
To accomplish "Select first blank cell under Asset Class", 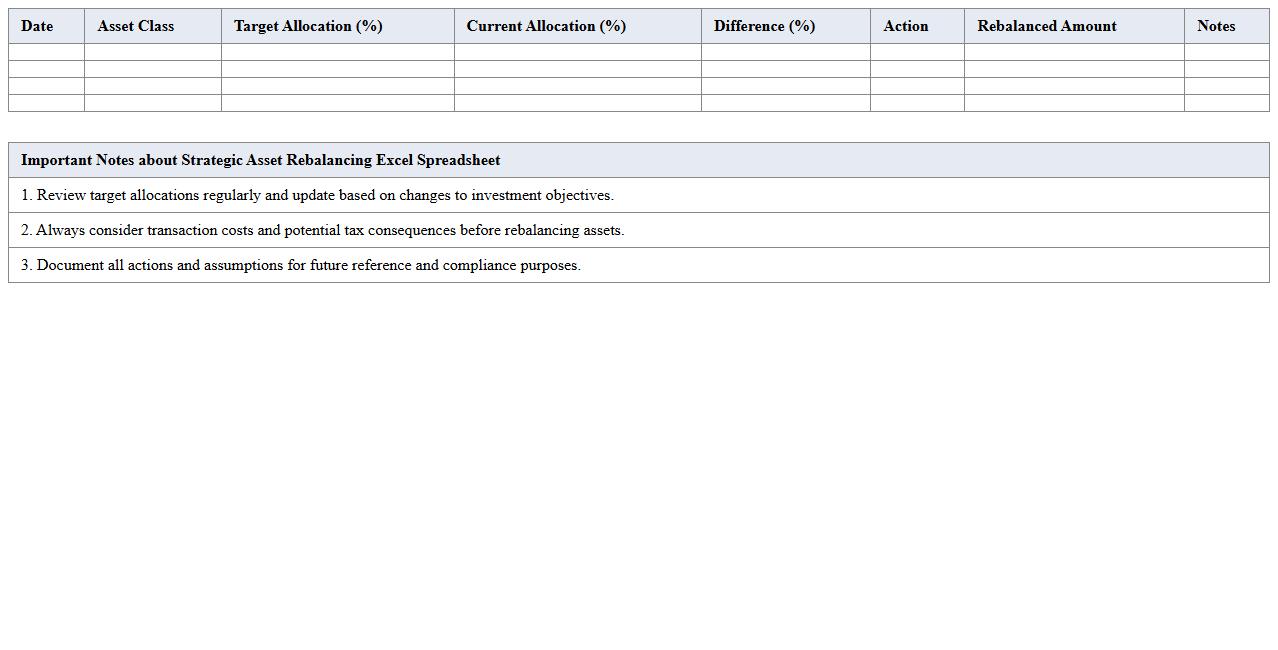I will (x=152, y=52).
